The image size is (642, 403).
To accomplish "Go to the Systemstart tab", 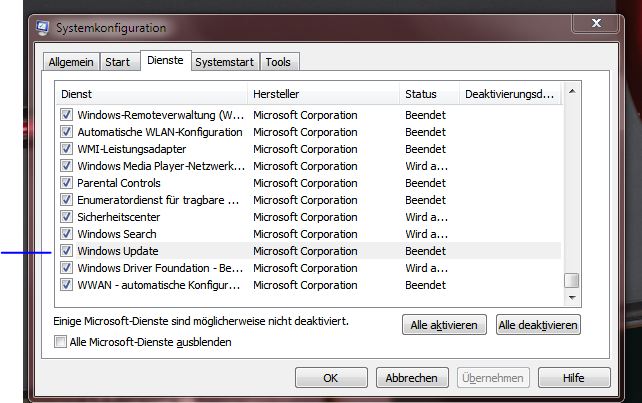I will (x=224, y=62).
